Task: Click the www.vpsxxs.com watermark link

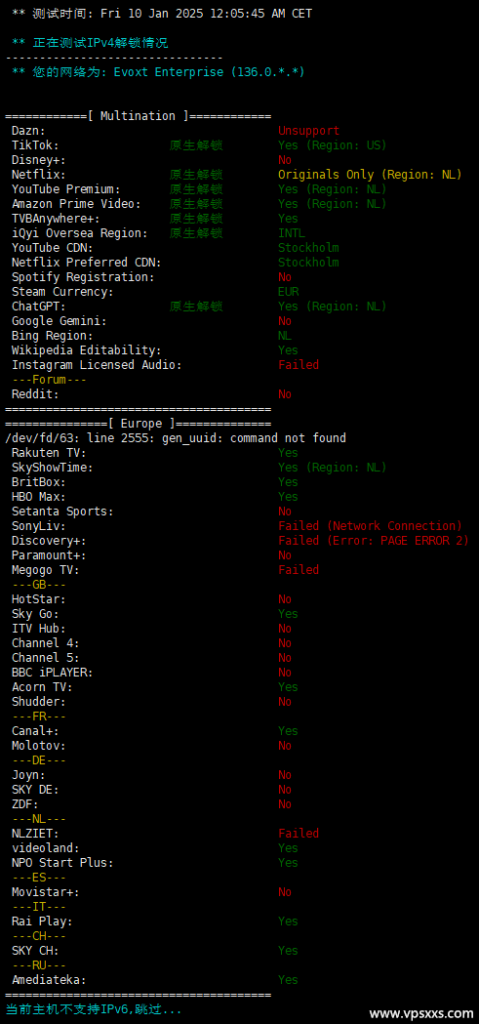Action: pos(421,1014)
